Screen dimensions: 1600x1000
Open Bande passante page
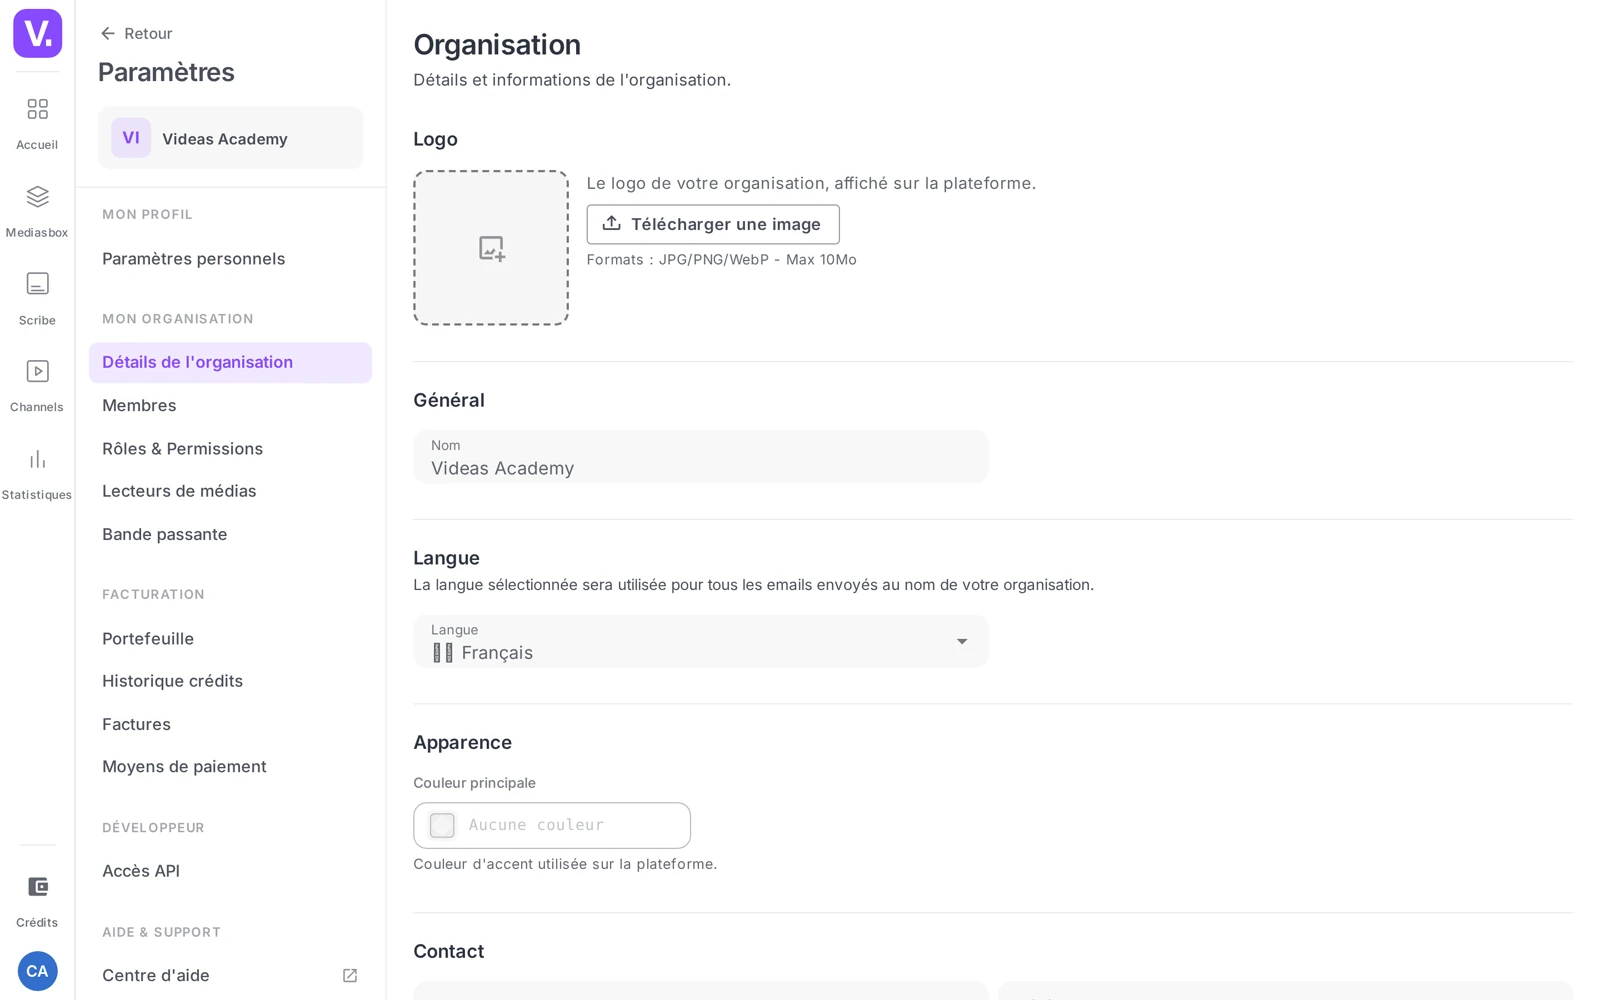click(x=230, y=534)
